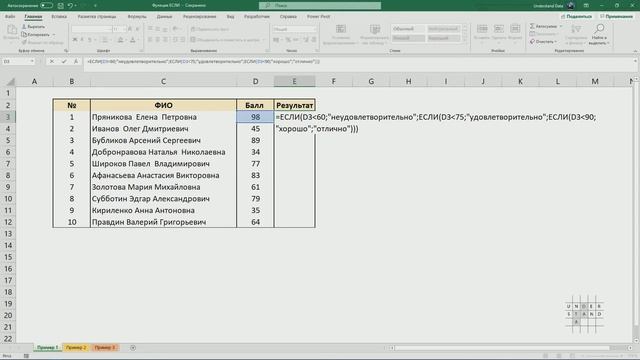Click the Результат header cell

294,105
